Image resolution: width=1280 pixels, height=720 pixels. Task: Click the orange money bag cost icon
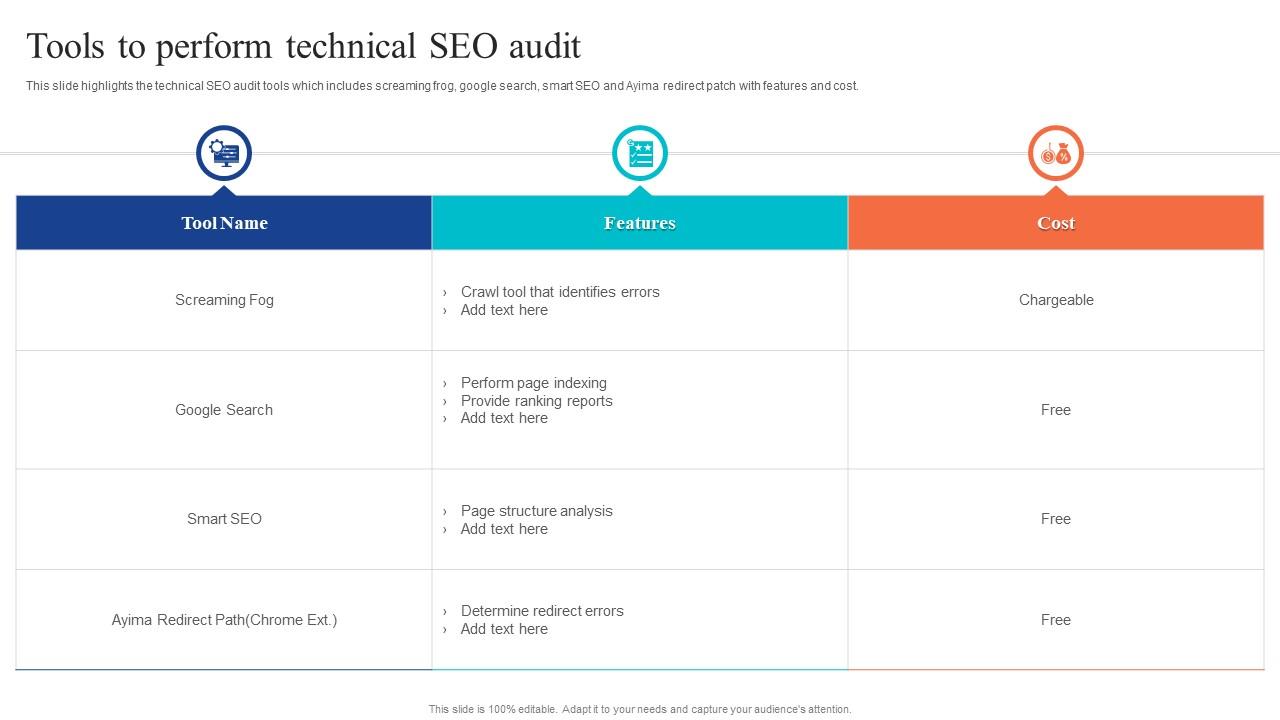coord(1056,153)
